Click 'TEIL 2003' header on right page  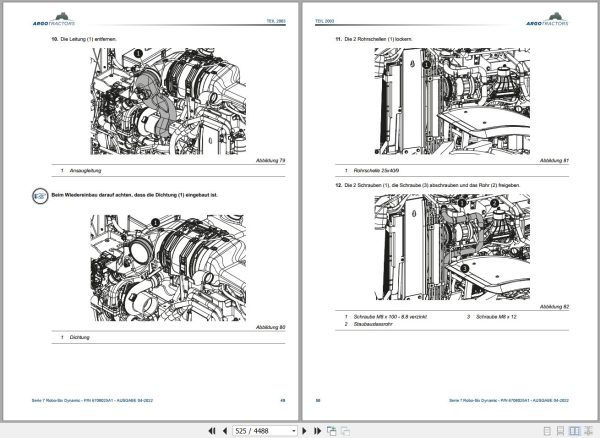[x=324, y=21]
